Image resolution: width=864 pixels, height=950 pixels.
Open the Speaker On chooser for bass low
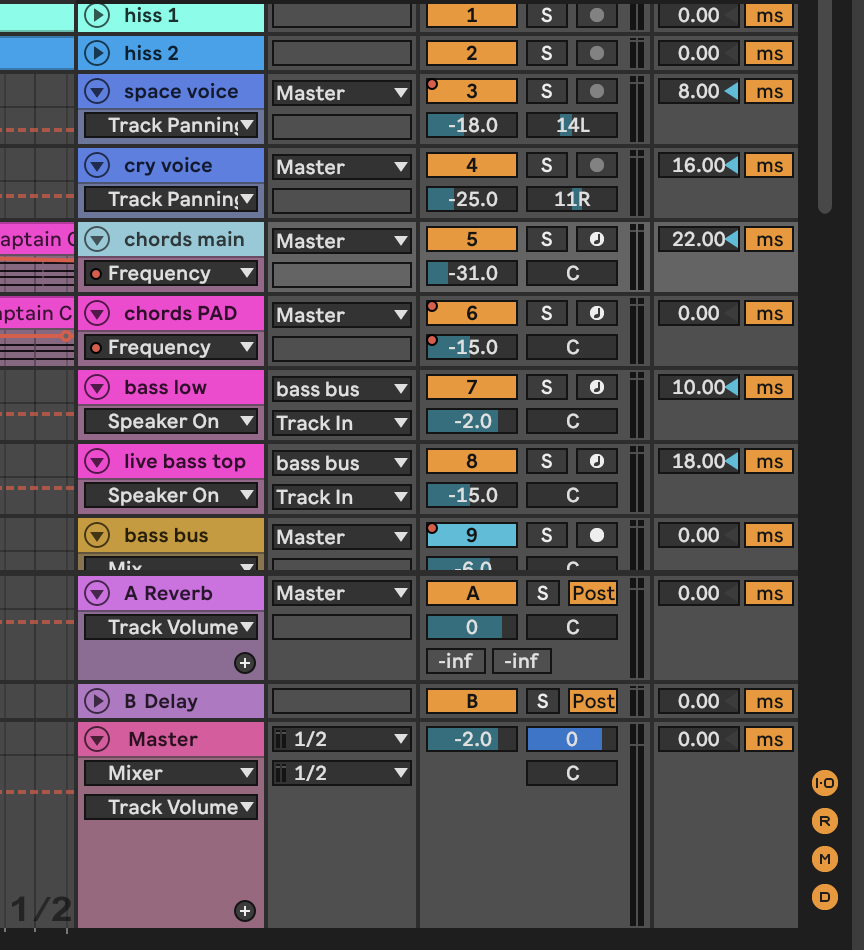tap(171, 421)
